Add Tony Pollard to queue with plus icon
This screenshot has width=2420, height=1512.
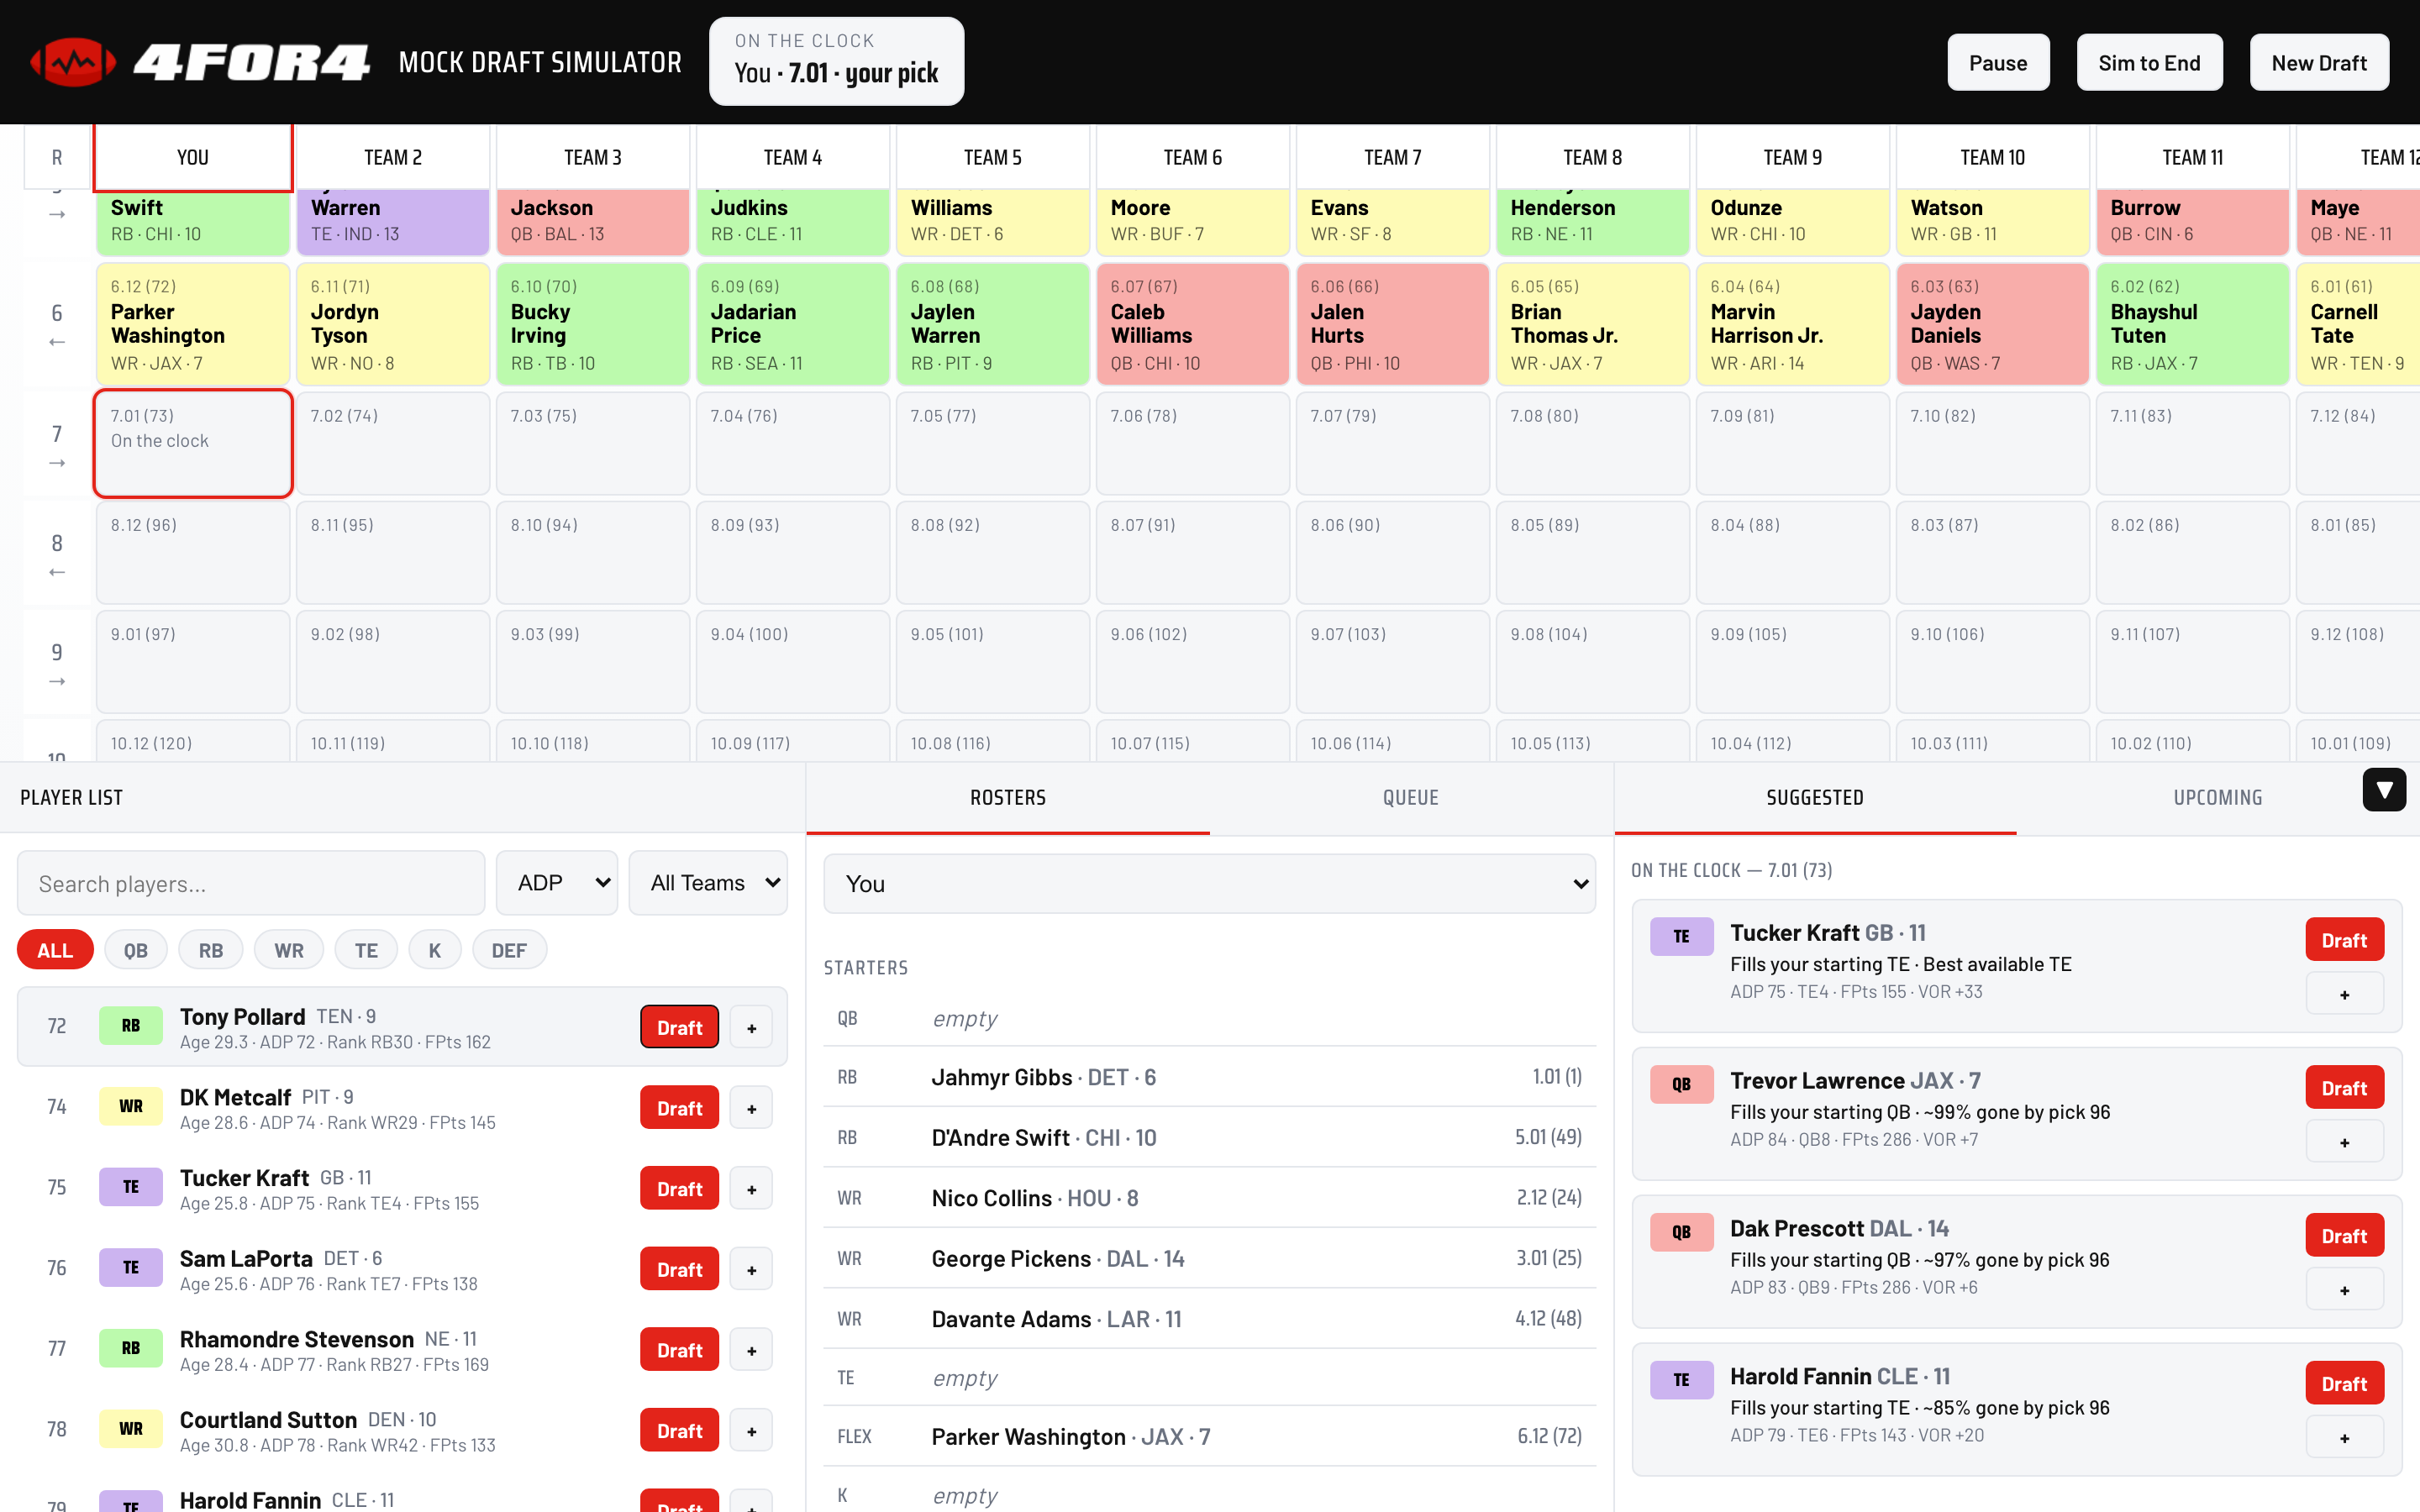751,1027
